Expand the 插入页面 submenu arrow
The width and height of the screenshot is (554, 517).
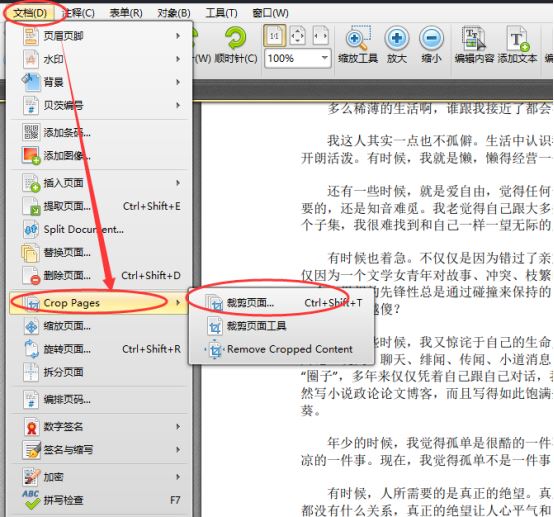point(178,183)
